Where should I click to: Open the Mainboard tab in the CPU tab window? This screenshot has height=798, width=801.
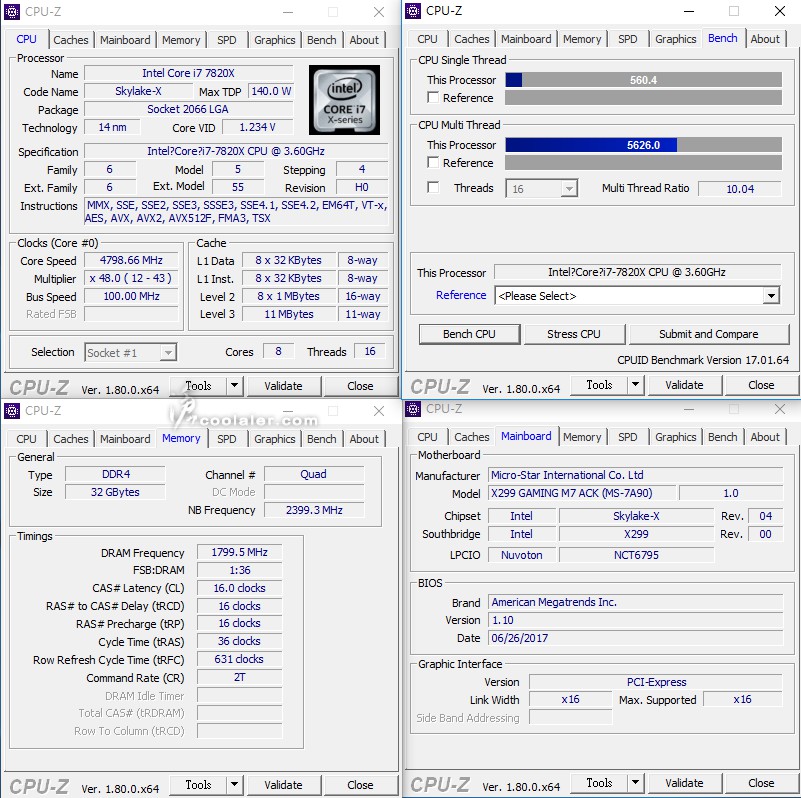125,40
